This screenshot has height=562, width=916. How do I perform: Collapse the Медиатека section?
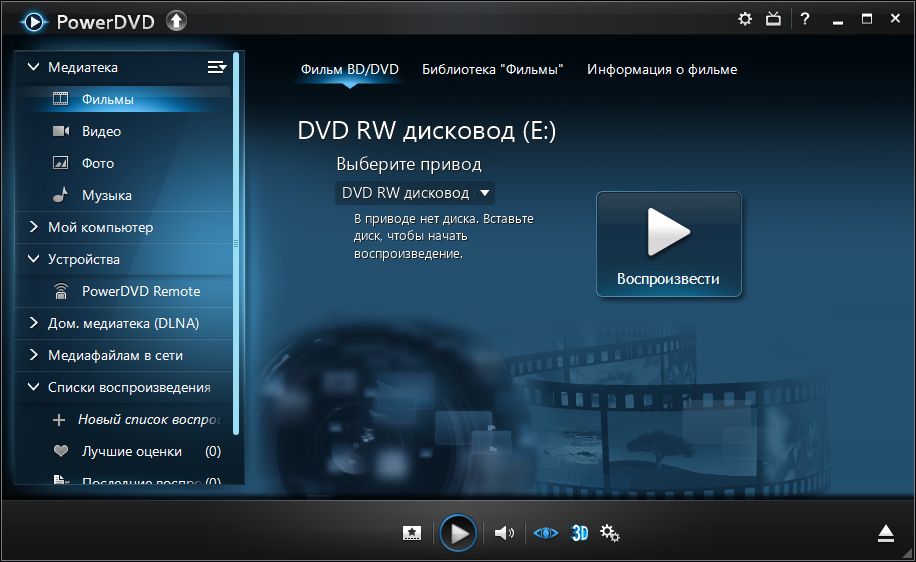[x=34, y=67]
